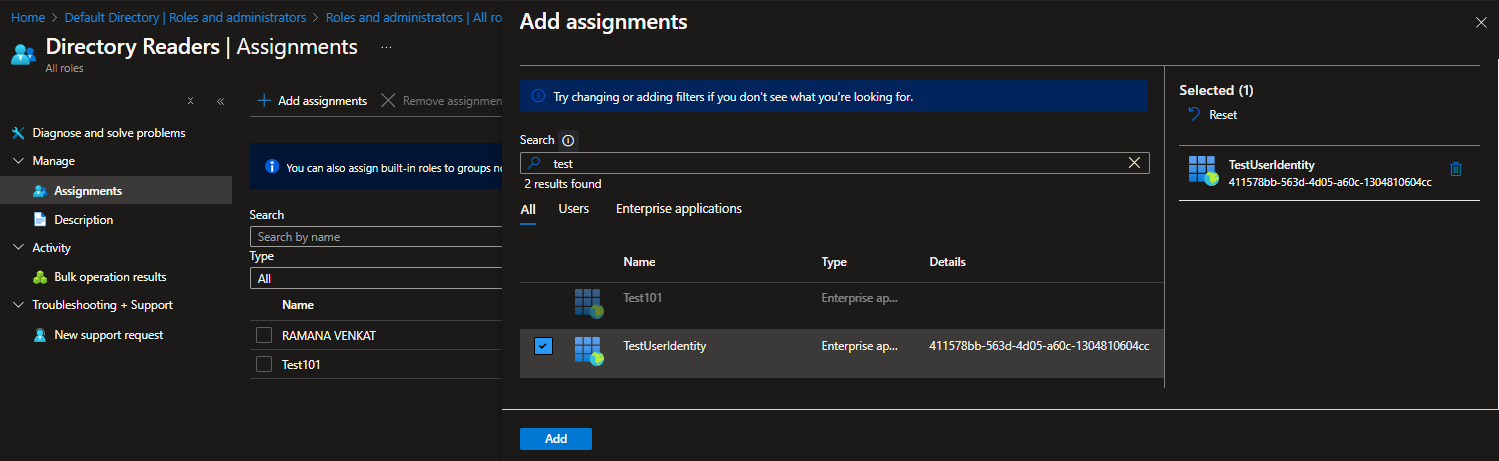Collapse the Troubleshooting + Support section
This screenshot has width=1499, height=461.
tap(17, 305)
